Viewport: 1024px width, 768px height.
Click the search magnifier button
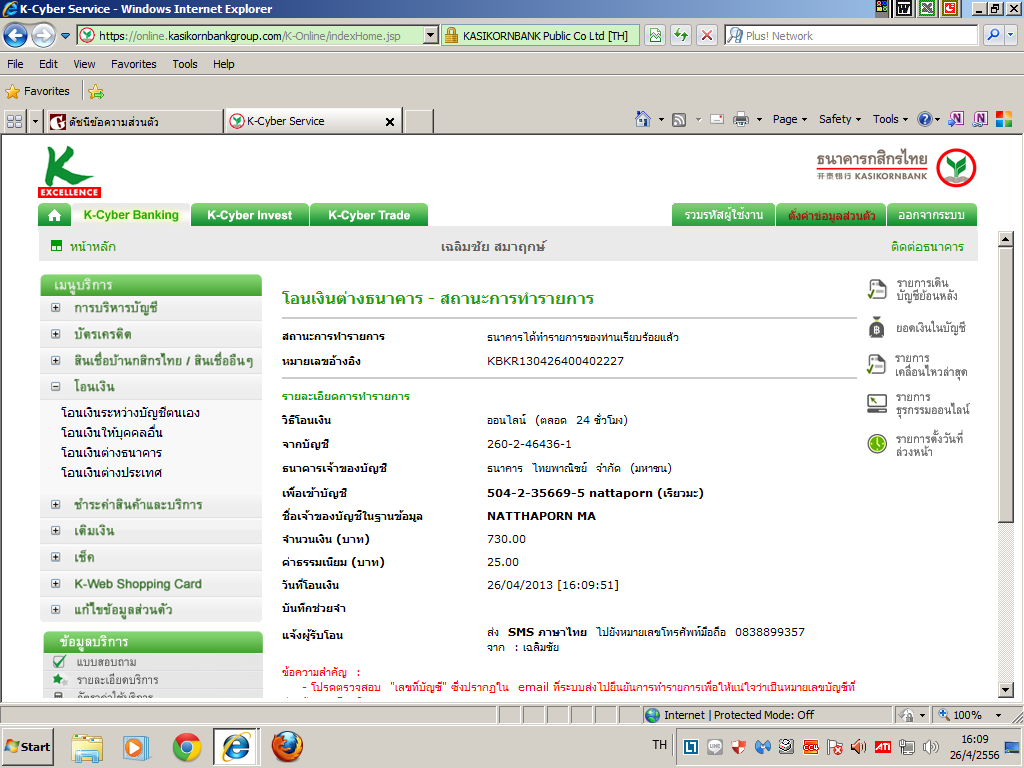point(993,35)
